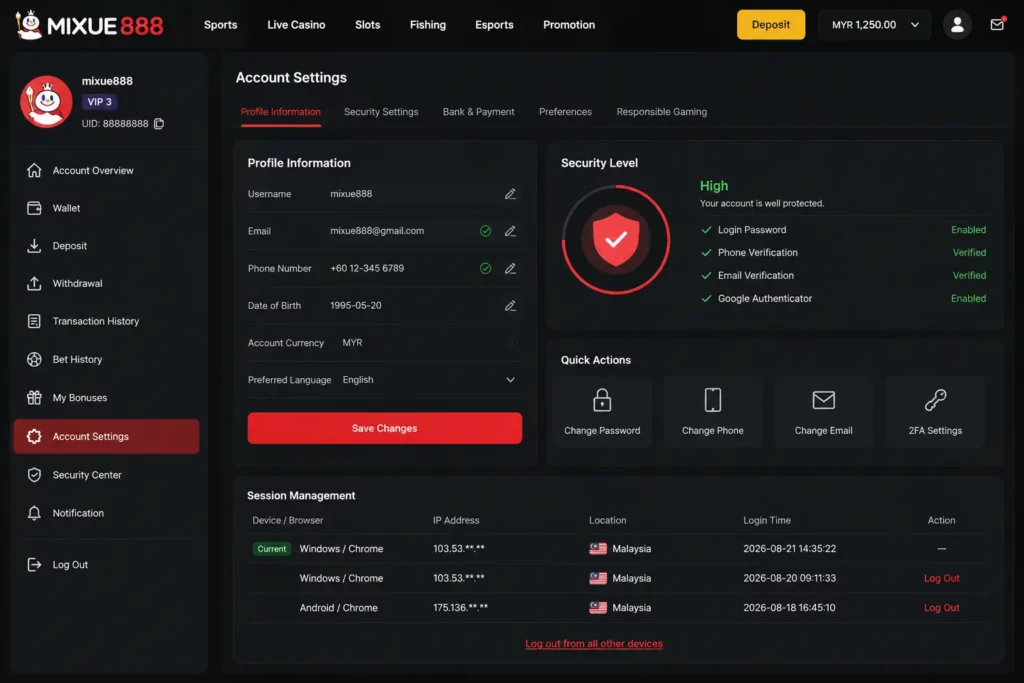Open Live Casino in top navigation
1024x683 pixels.
296,25
